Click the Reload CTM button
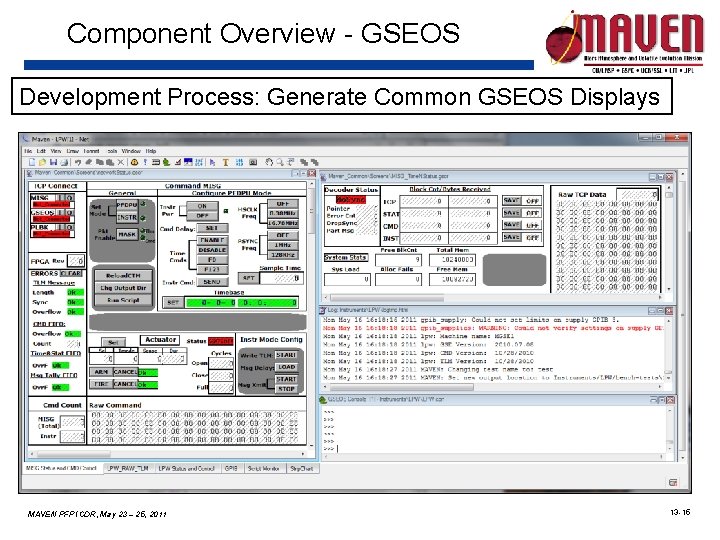This screenshot has height=540, width=720. pos(123,275)
